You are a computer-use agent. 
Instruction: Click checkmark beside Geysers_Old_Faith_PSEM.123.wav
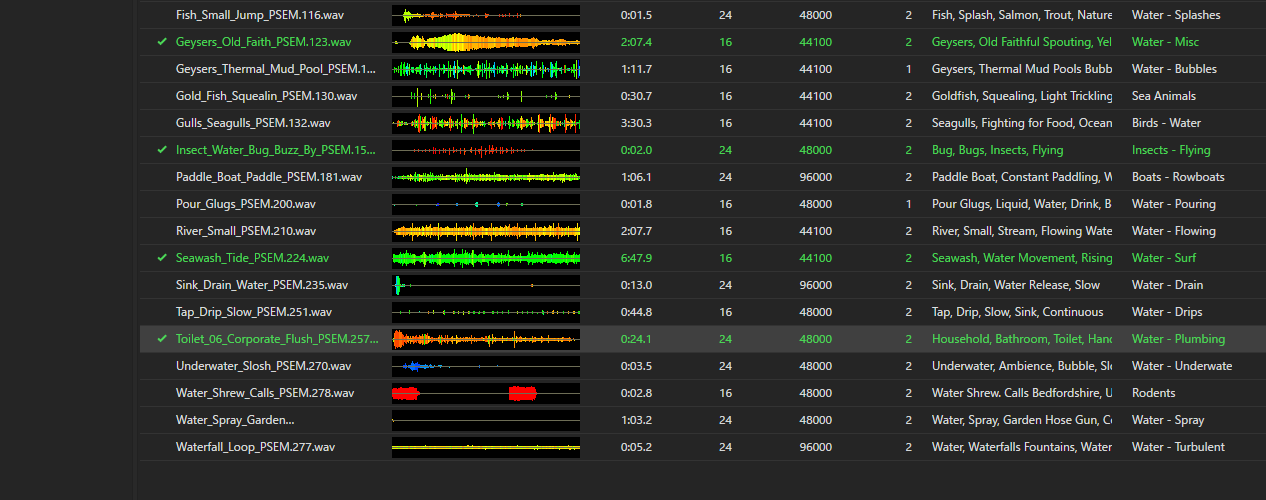click(162, 42)
